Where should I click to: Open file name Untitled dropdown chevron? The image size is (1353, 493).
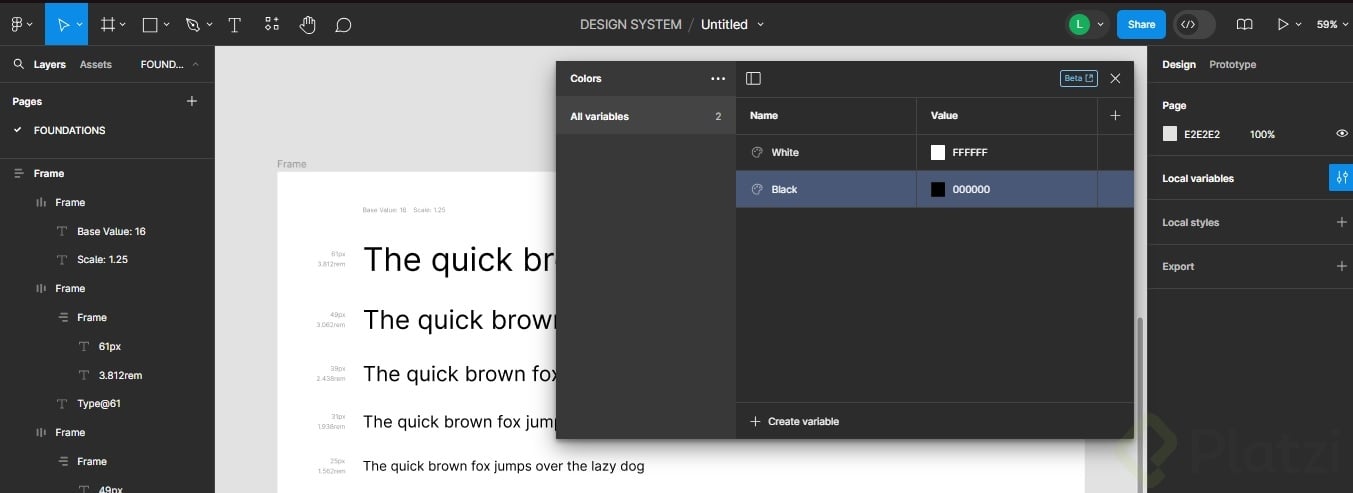[761, 24]
